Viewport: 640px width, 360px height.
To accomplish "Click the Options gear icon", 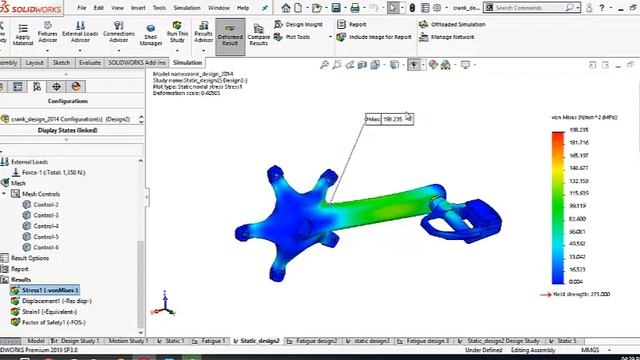I will pyautogui.click(x=437, y=8).
